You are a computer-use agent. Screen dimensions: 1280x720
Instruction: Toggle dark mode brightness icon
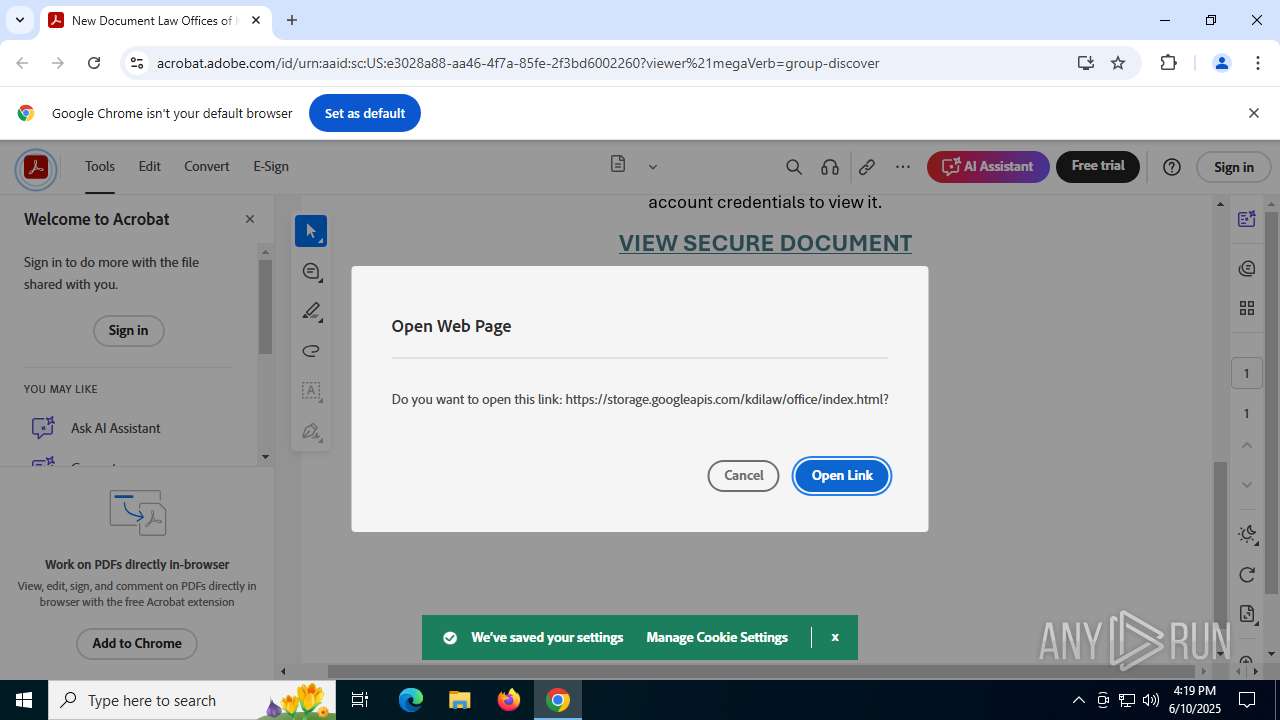coord(1246,534)
